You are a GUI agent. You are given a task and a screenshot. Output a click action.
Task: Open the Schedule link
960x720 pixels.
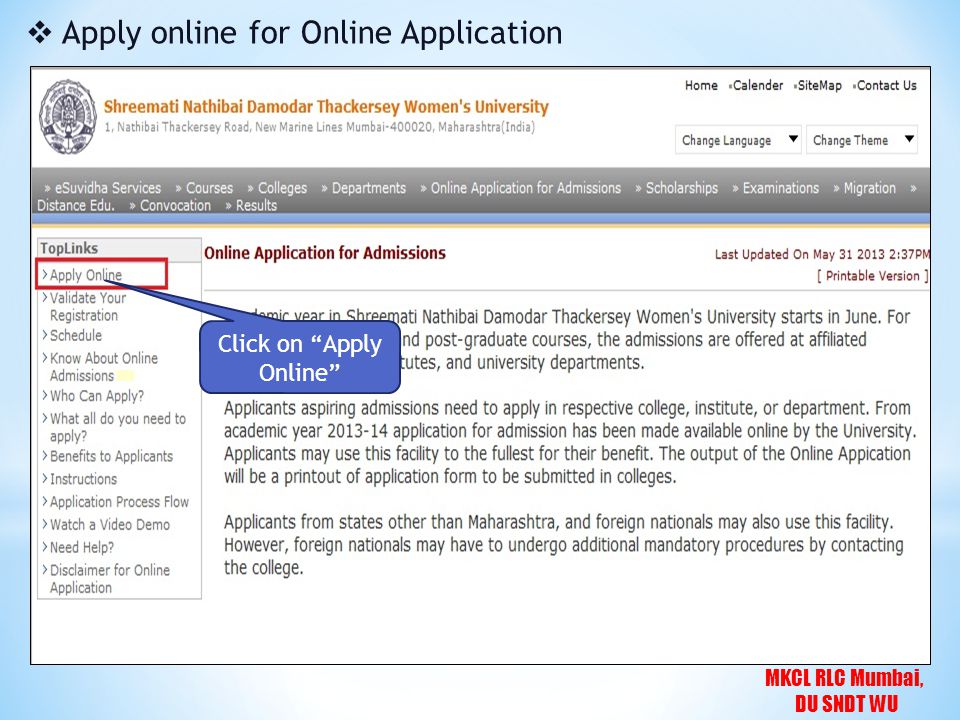(76, 336)
